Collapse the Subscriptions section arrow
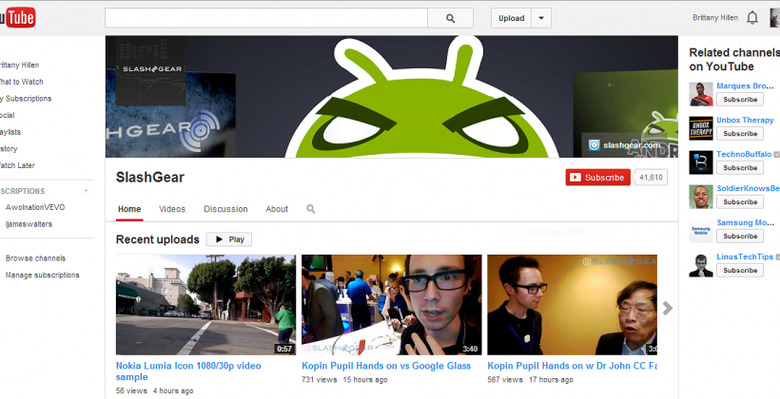 (x=86, y=191)
